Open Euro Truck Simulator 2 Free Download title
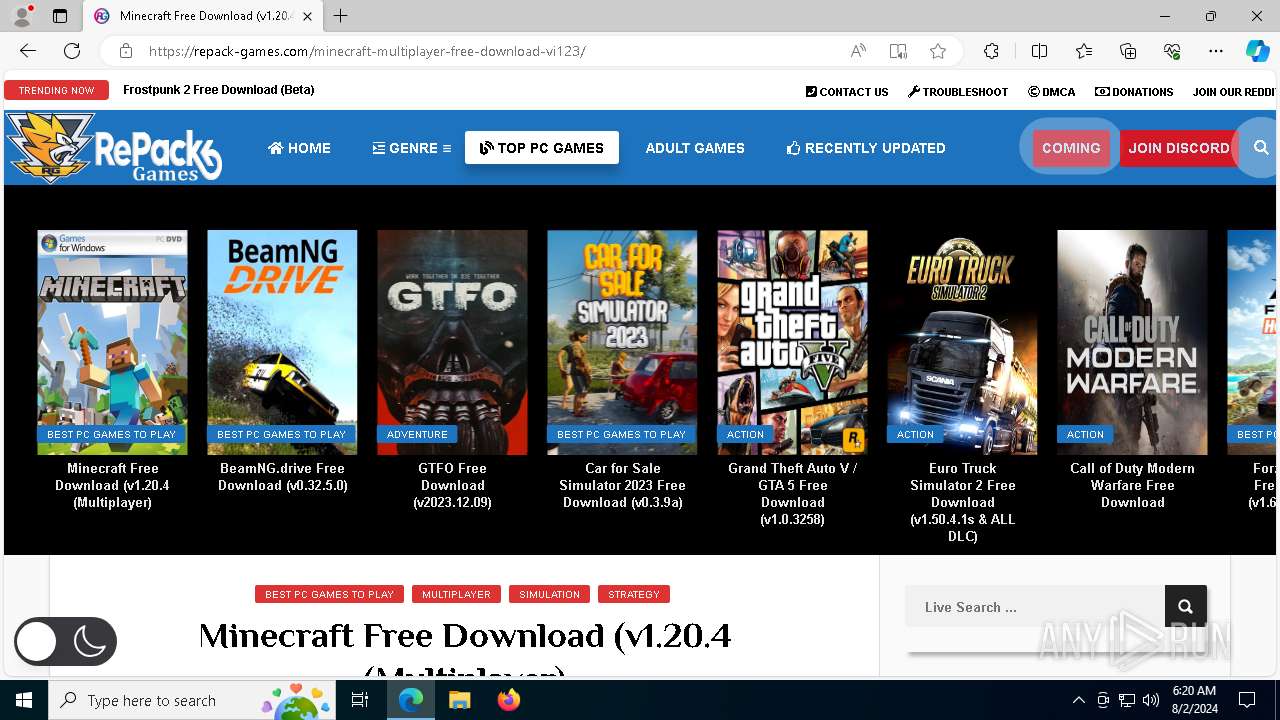1280x720 pixels. (962, 502)
